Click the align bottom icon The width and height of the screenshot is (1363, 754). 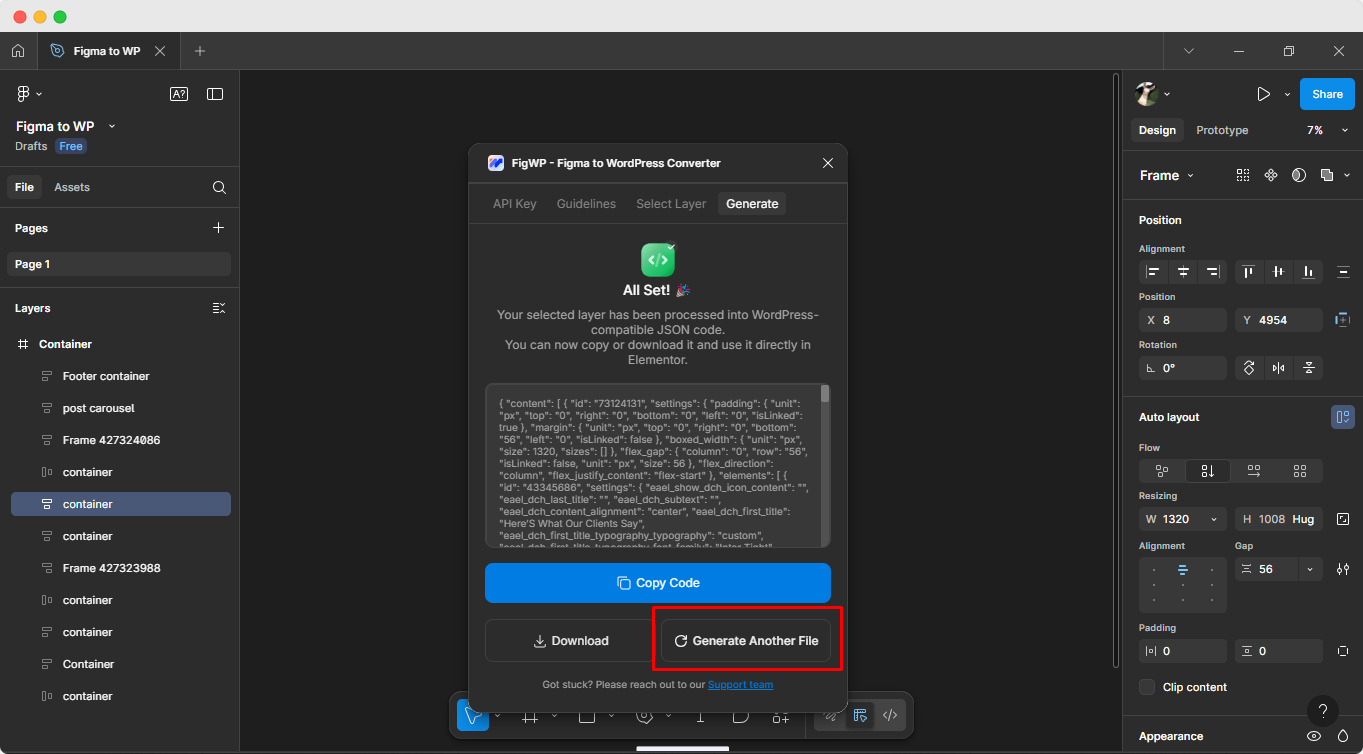[x=1308, y=272]
